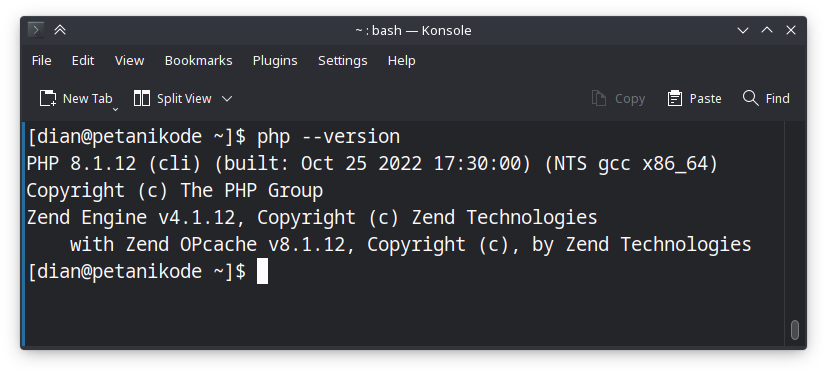827x374 pixels.
Task: Open the Help menu
Action: click(401, 61)
